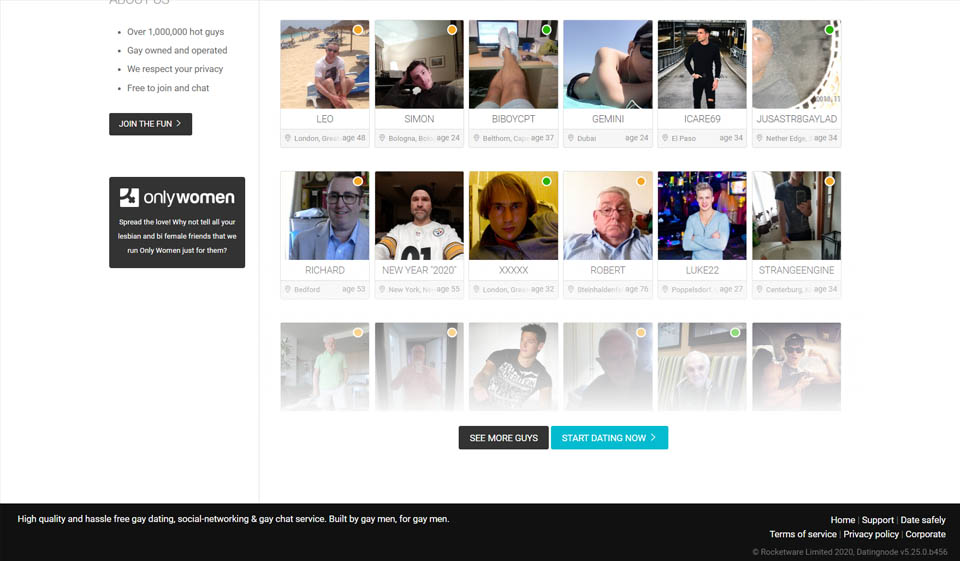Viewport: 960px width, 561px height.
Task: Open the Home footer link
Action: pyautogui.click(x=842, y=520)
